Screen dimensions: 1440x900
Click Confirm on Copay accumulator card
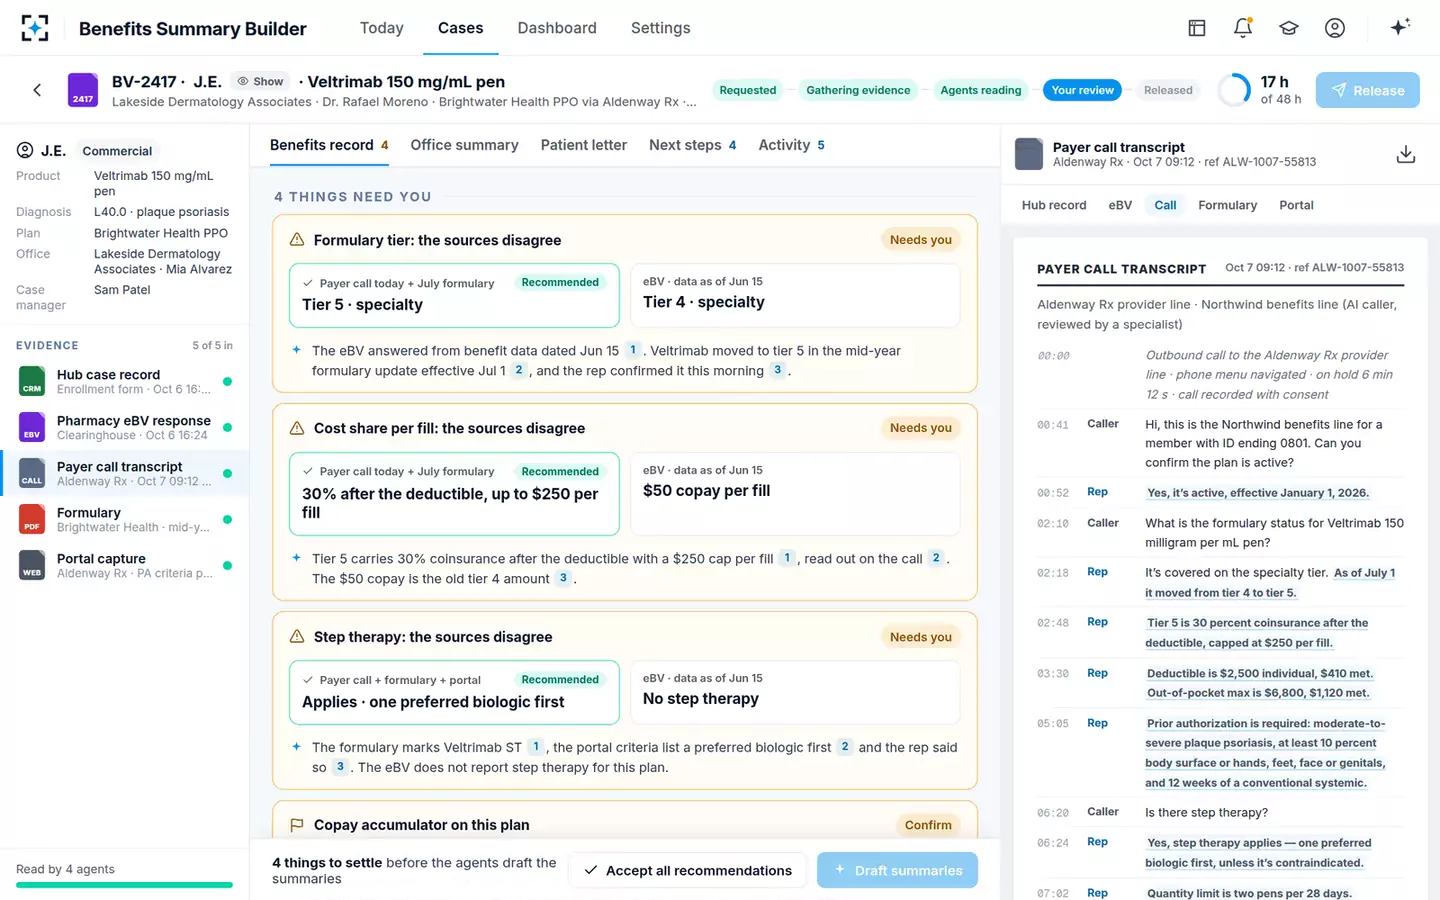point(928,825)
